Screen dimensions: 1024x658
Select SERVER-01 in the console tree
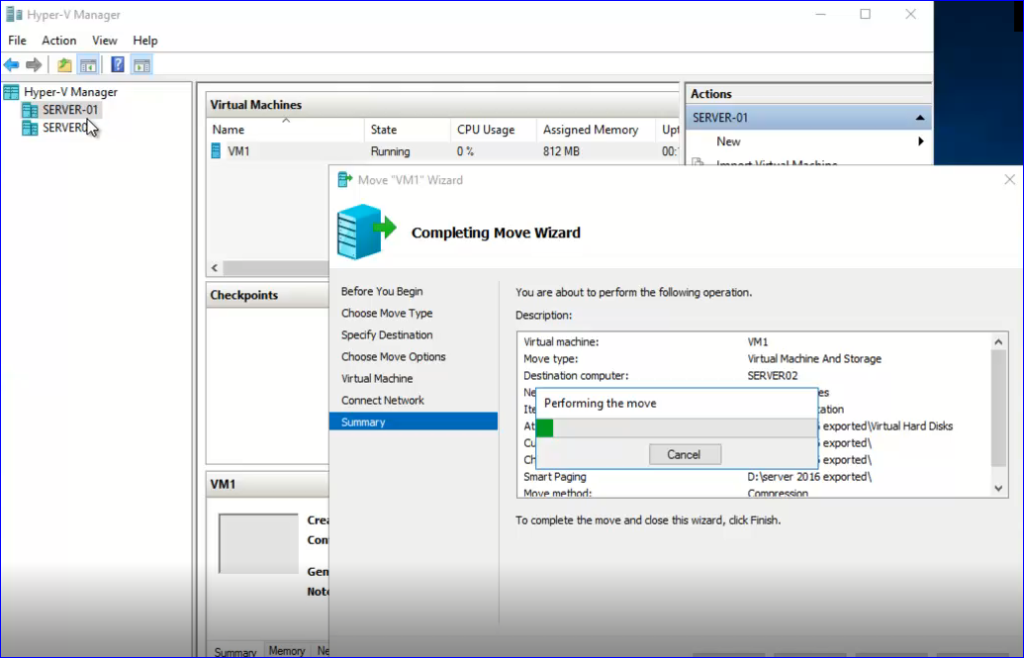tap(70, 110)
